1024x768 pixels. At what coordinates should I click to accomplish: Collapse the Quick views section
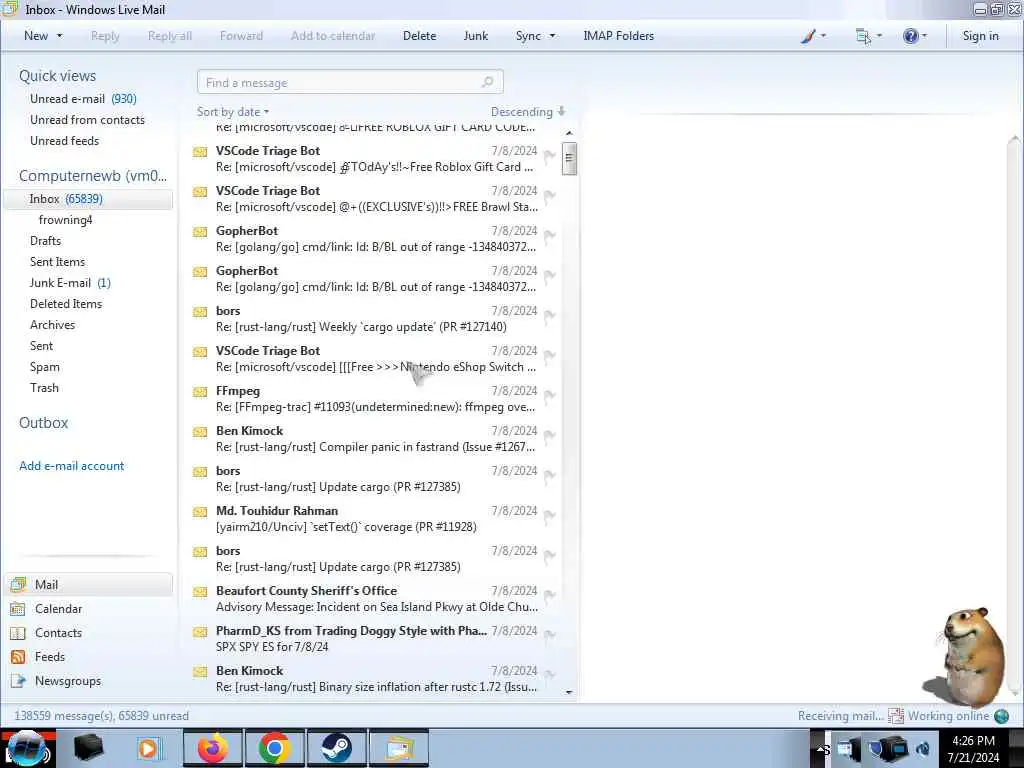coord(57,76)
